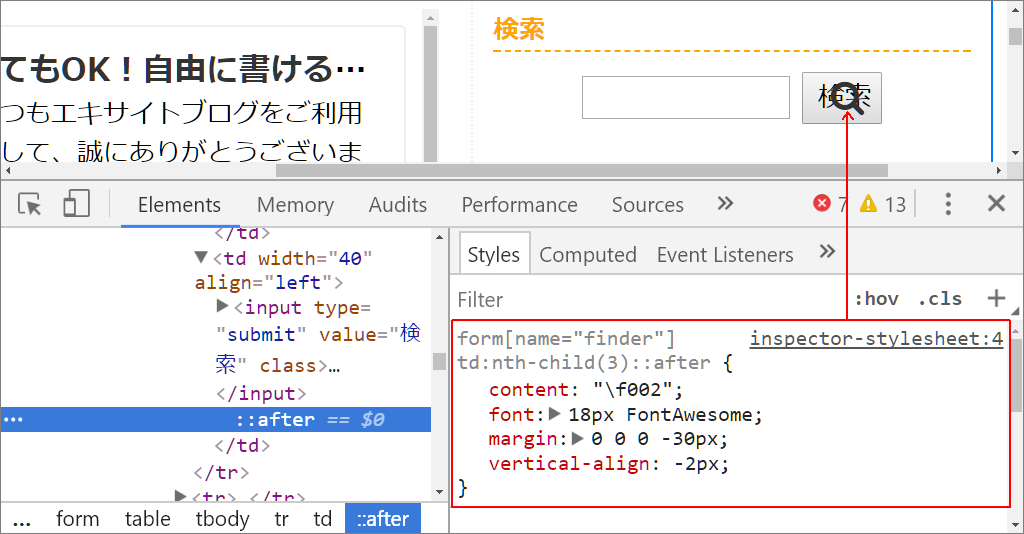Toggle the .cls class editor
1024x534 pixels.
coord(940,299)
